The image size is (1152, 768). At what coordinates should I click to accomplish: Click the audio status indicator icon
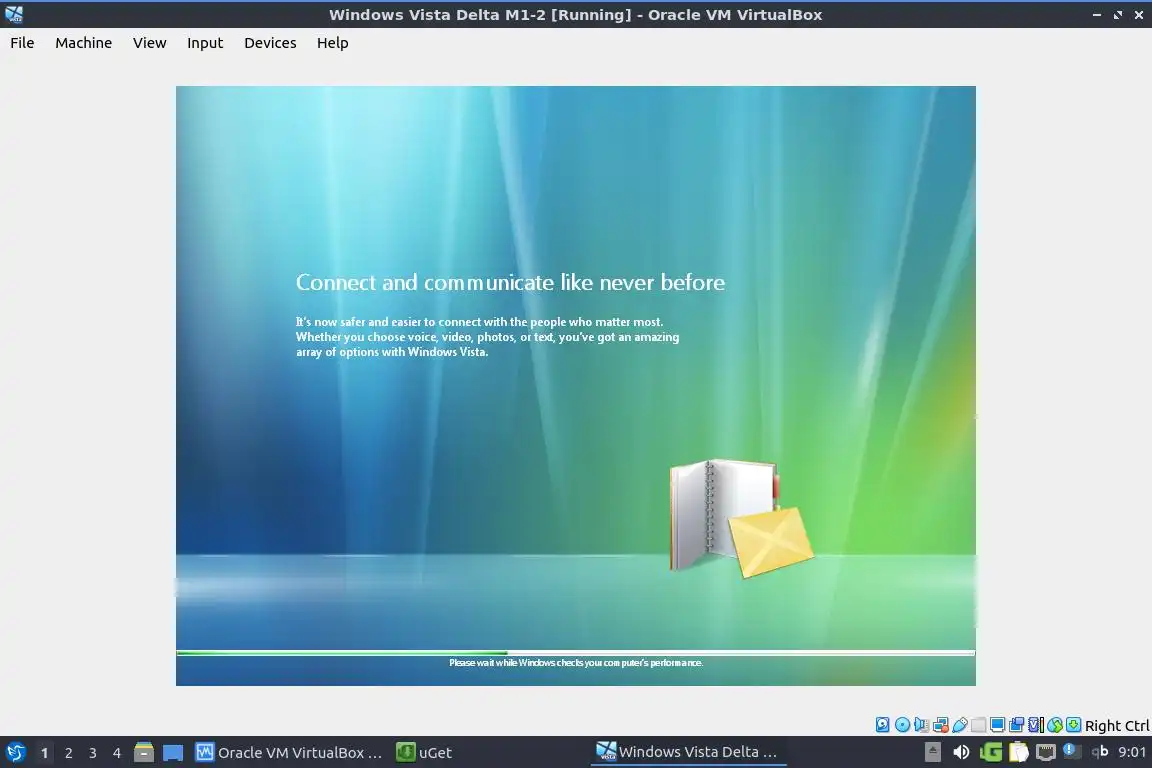tap(921, 725)
